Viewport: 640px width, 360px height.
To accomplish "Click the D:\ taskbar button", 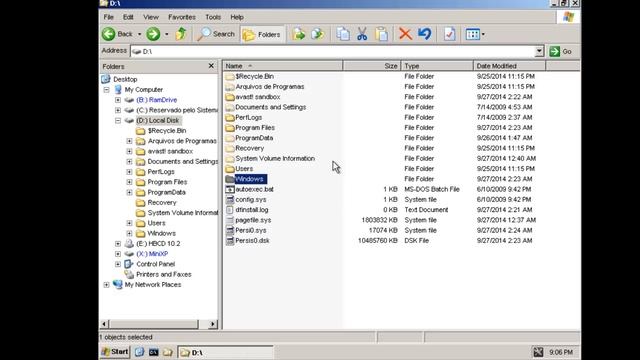I will click(x=225, y=352).
